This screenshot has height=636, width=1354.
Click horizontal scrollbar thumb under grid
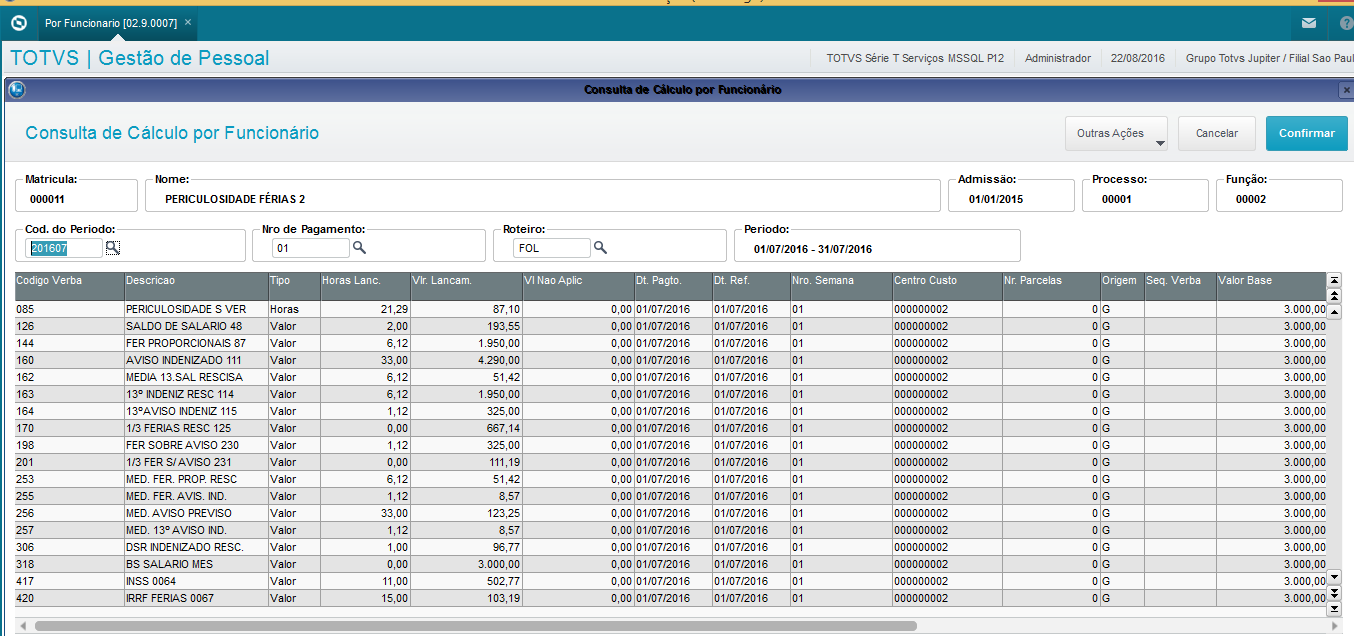pos(475,626)
